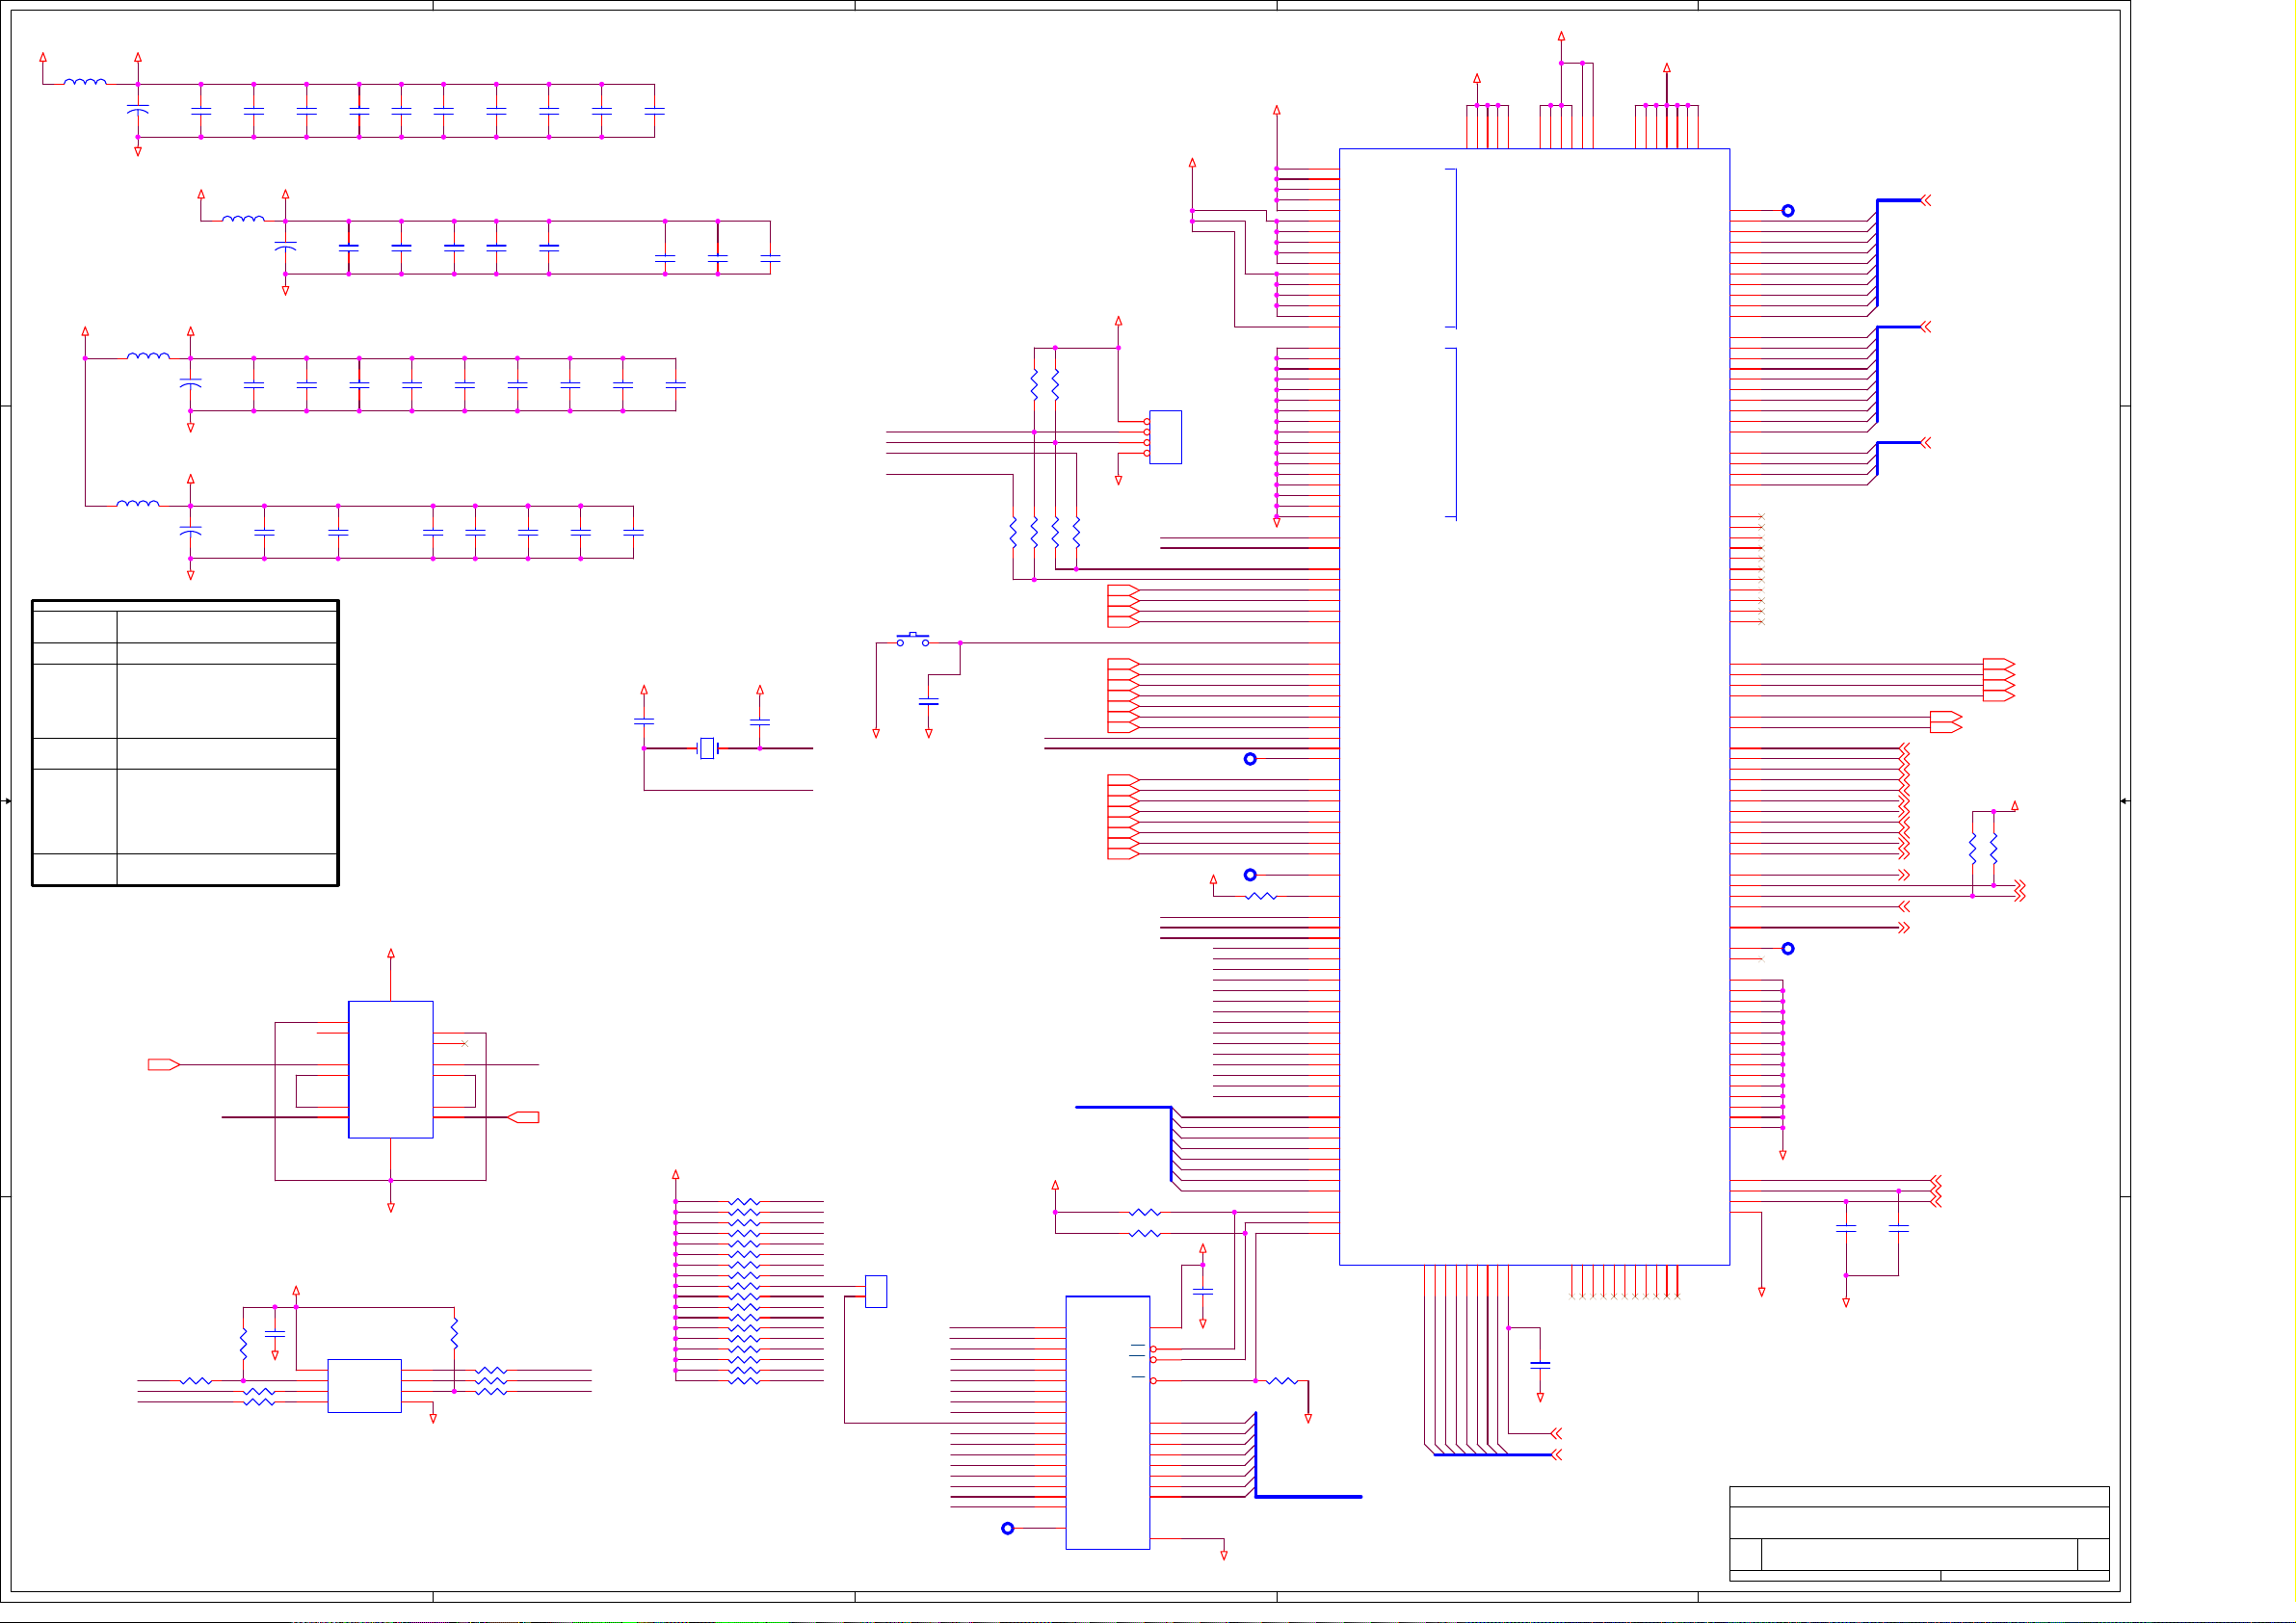
Task: Click the port symbol right of the feedback IC
Action: tap(523, 1117)
